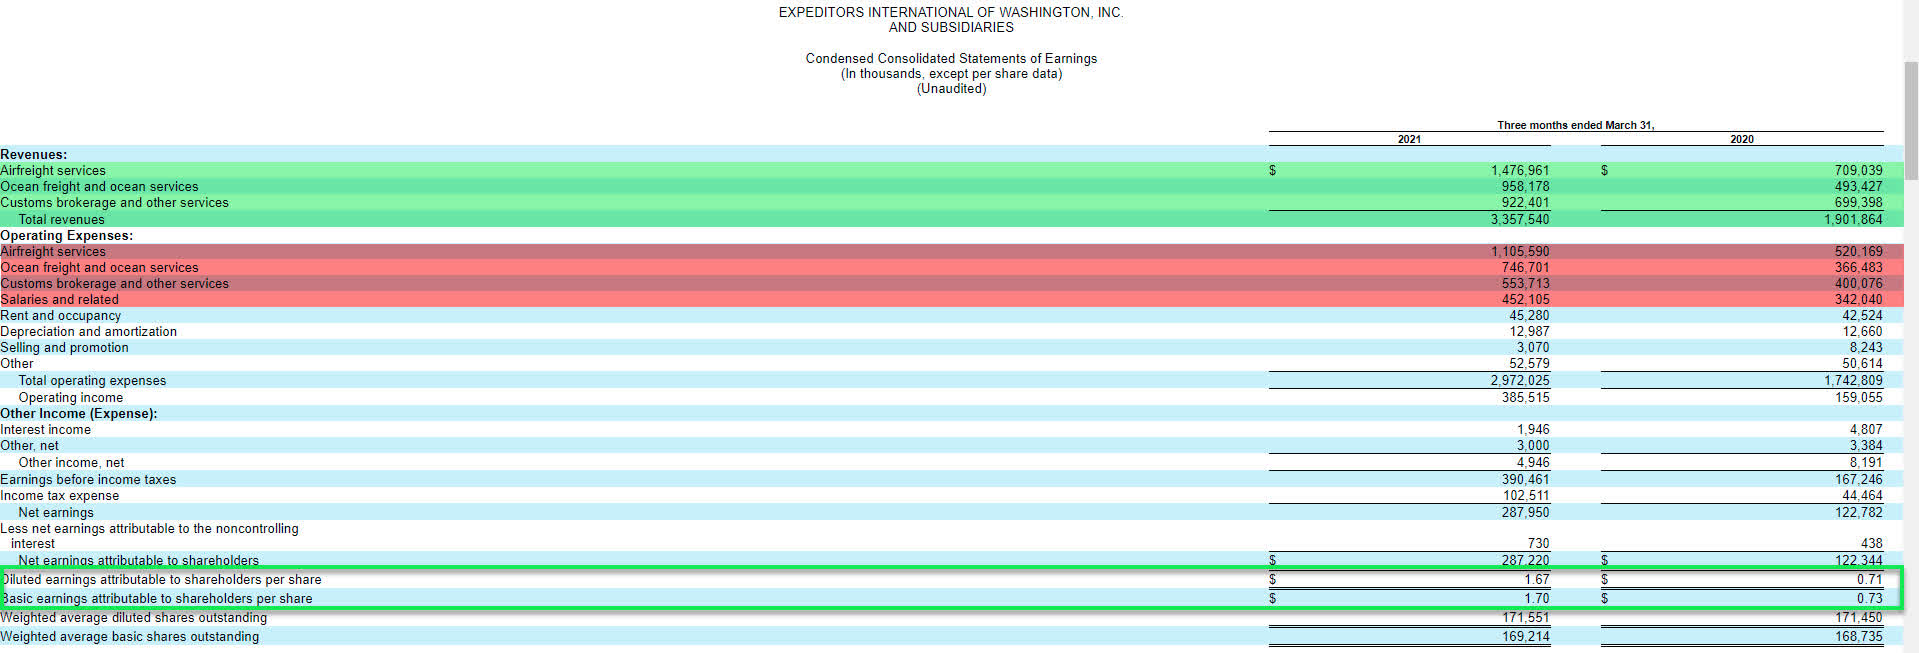Select interest income value 1,946
Viewport: 1919px width, 653px height.
tap(1533, 430)
